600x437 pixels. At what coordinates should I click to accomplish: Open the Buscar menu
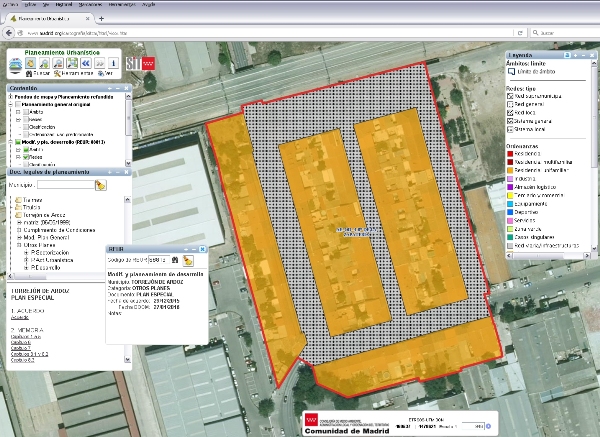[38, 73]
